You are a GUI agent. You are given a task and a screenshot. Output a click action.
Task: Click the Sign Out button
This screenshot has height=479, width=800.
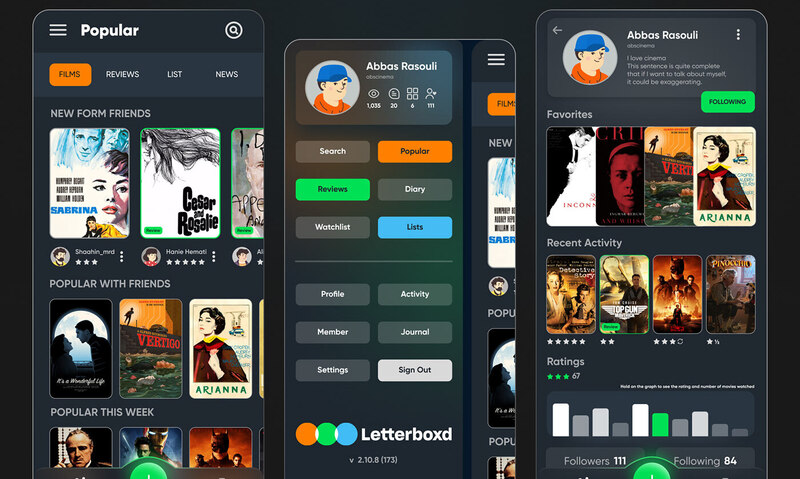tap(415, 370)
